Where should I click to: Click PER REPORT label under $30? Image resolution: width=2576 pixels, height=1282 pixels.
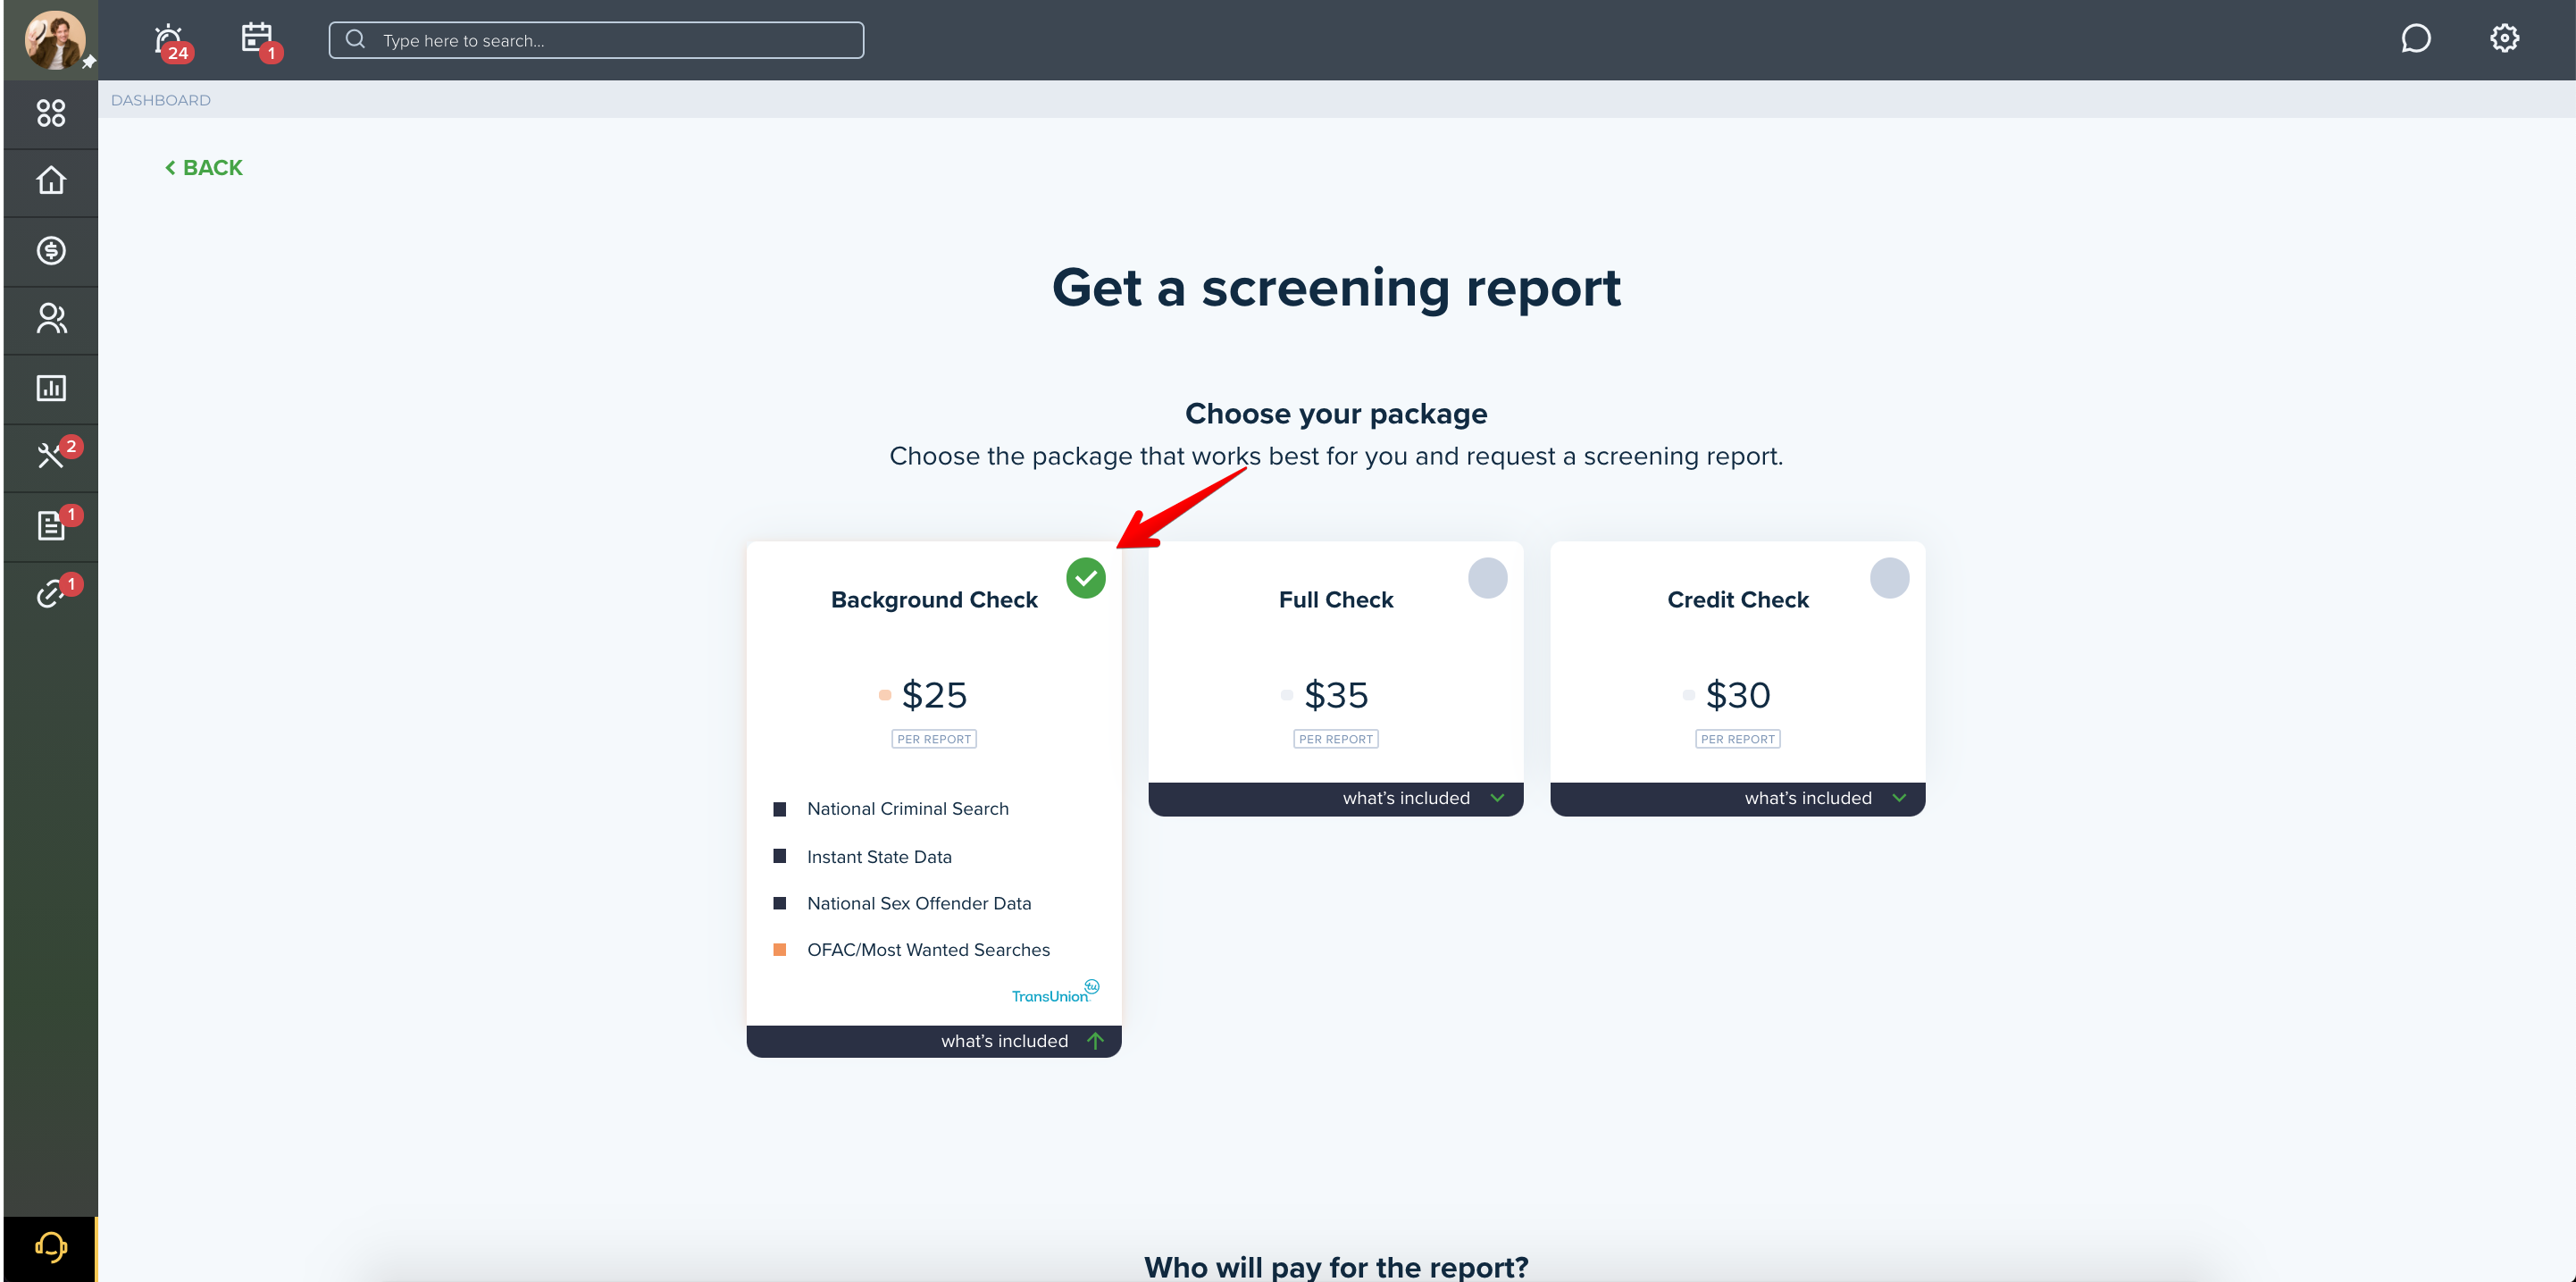point(1738,739)
